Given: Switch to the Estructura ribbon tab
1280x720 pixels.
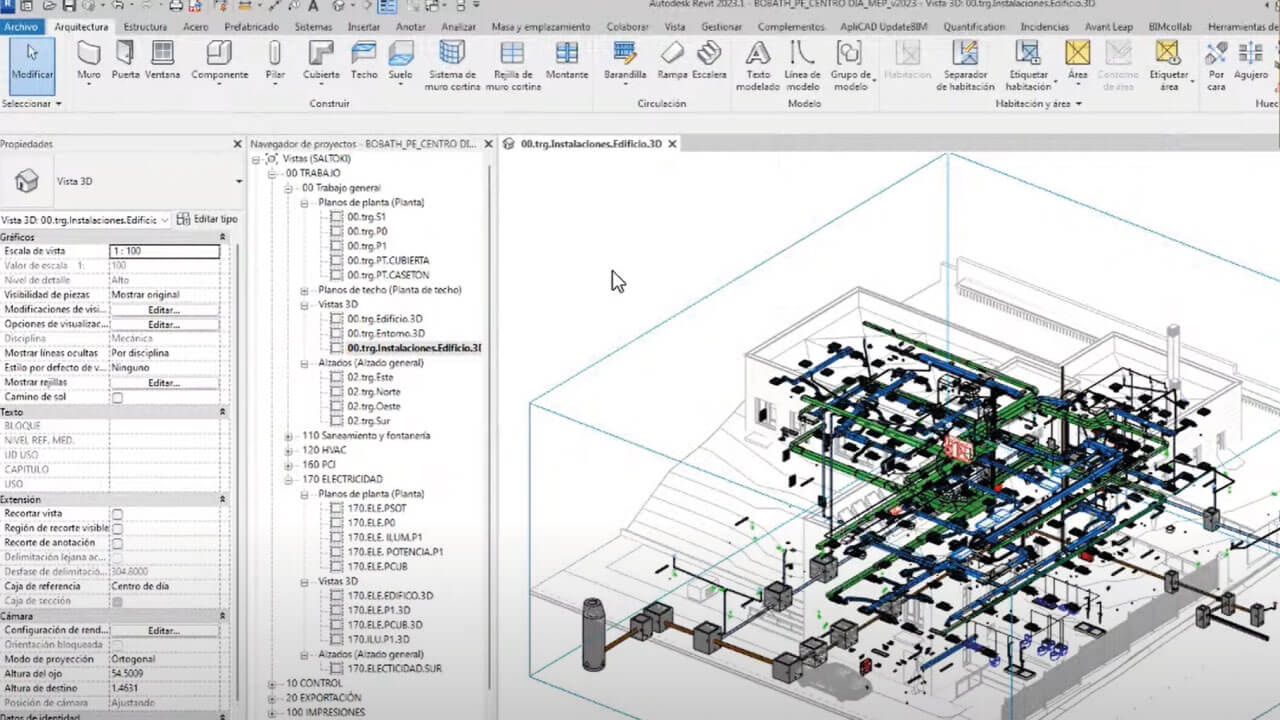Looking at the screenshot, I should coord(145,27).
